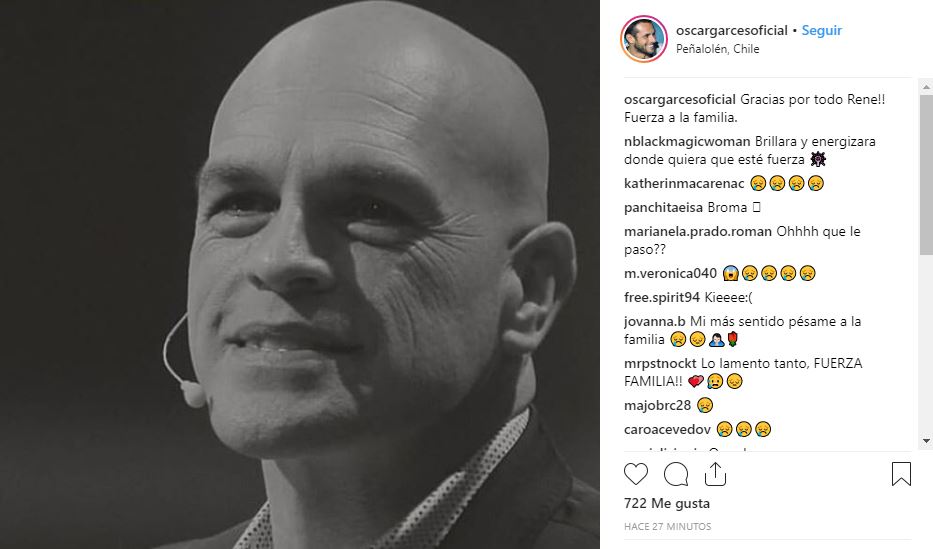Open the katherinmacarenac commenter profile

click(682, 183)
